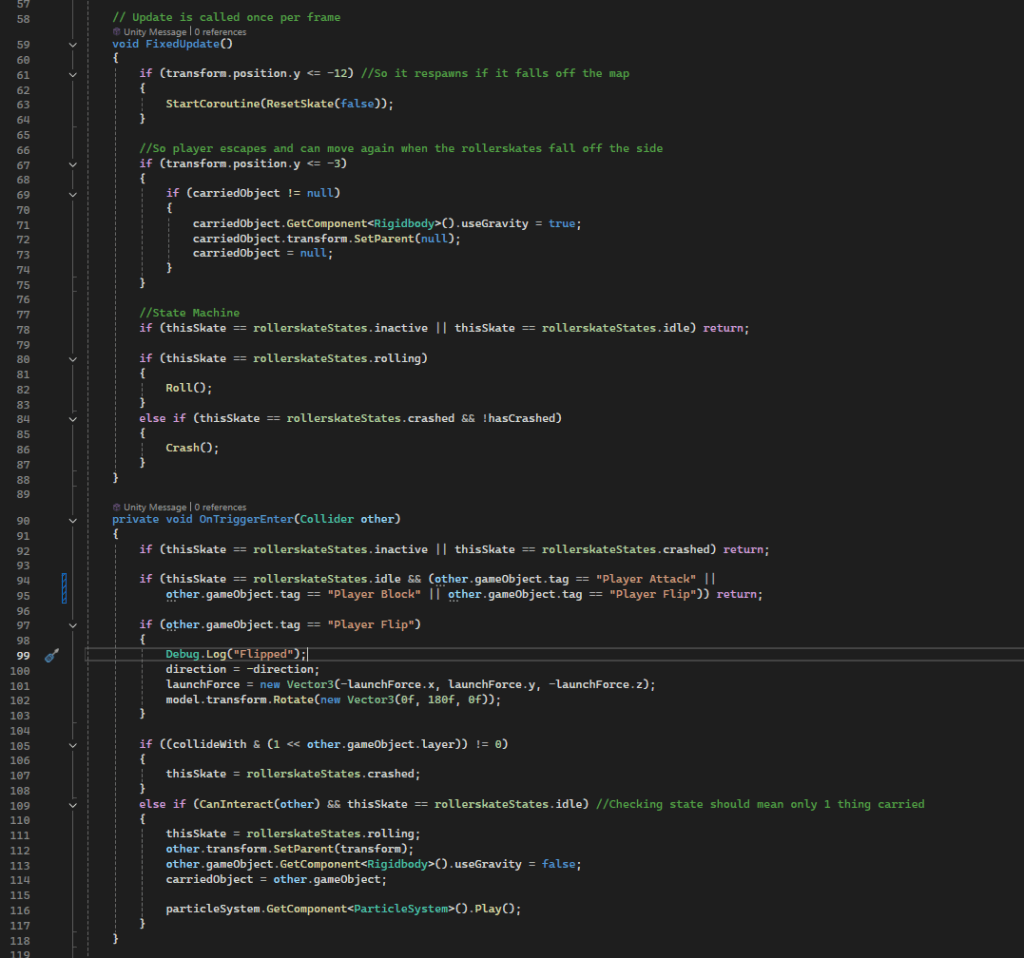
Task: Click the Unity Message icon above FixedUpdate
Action: [117, 32]
